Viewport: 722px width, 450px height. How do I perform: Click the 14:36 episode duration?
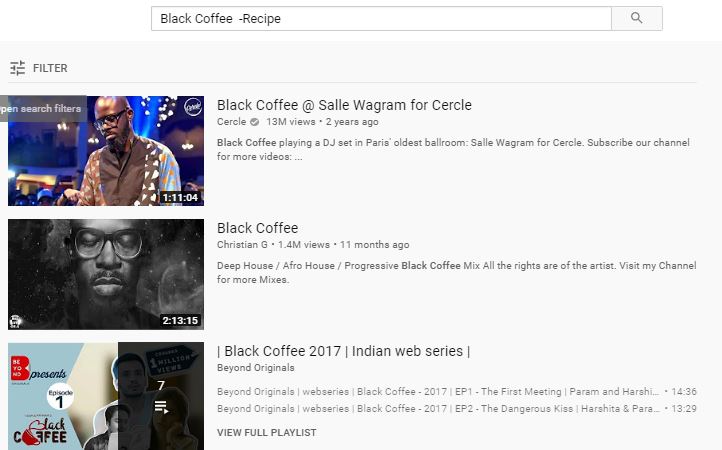pyautogui.click(x=684, y=392)
